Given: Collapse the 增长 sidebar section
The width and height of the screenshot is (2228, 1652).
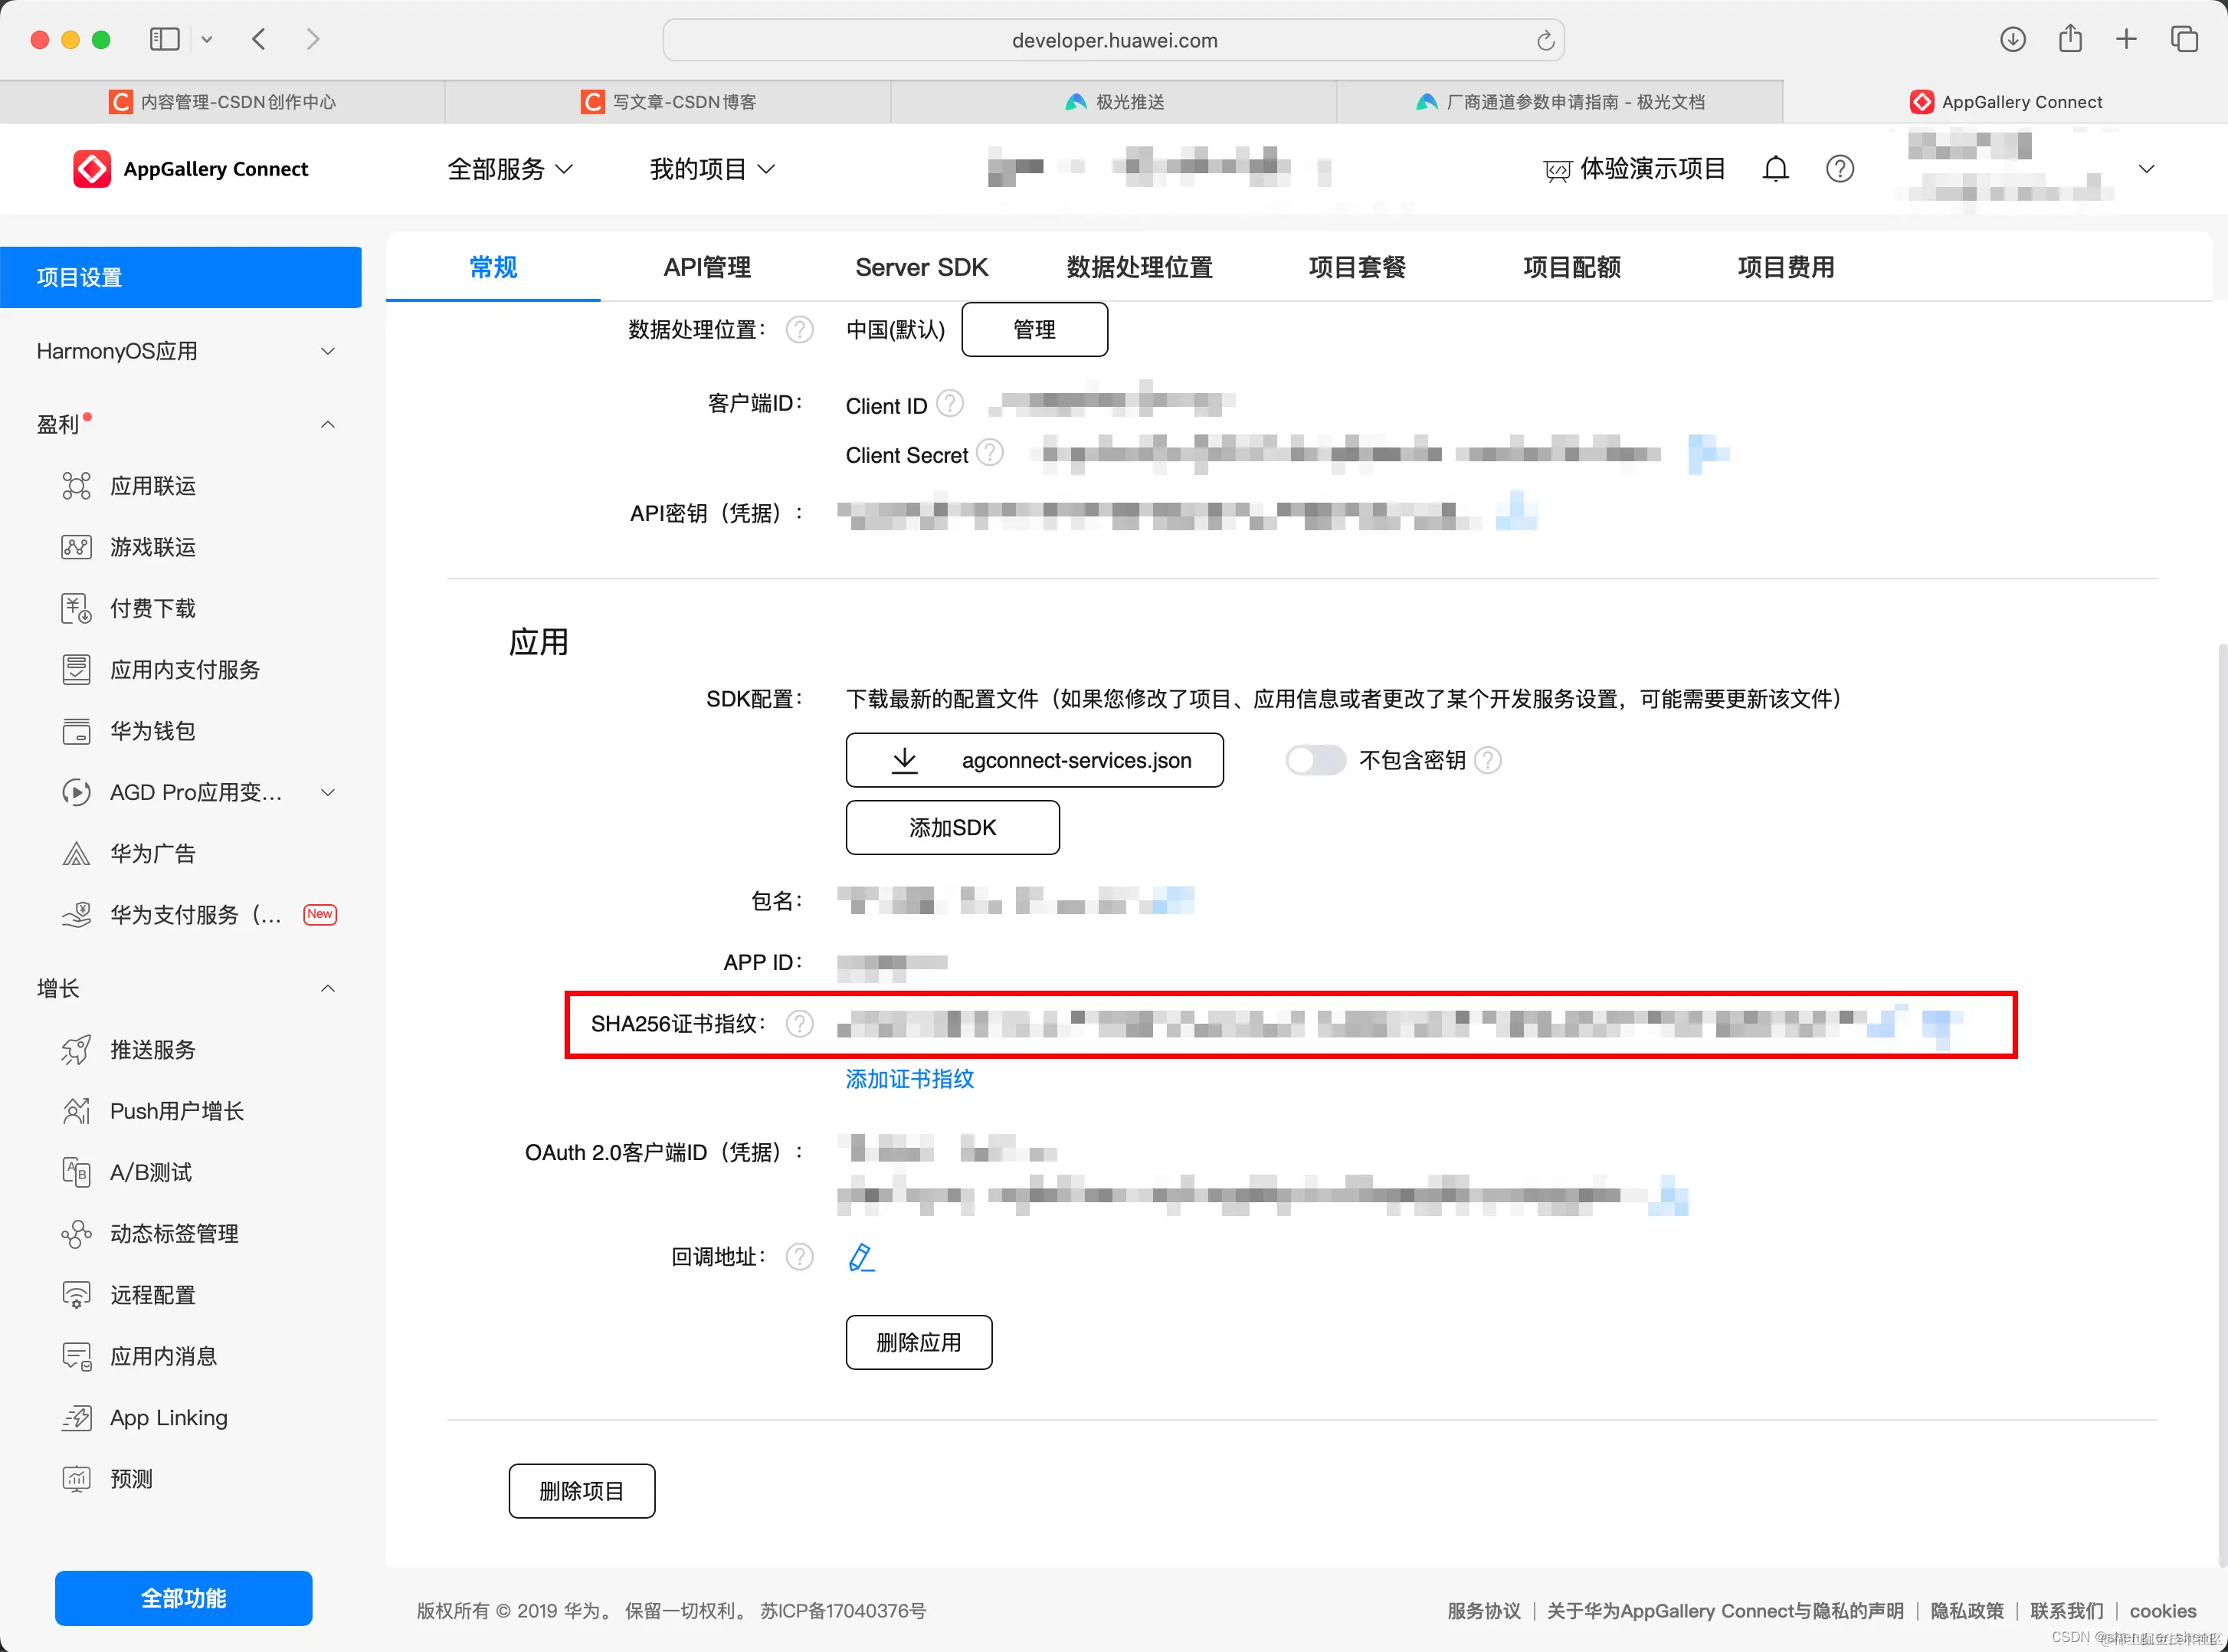Looking at the screenshot, I should coord(327,988).
